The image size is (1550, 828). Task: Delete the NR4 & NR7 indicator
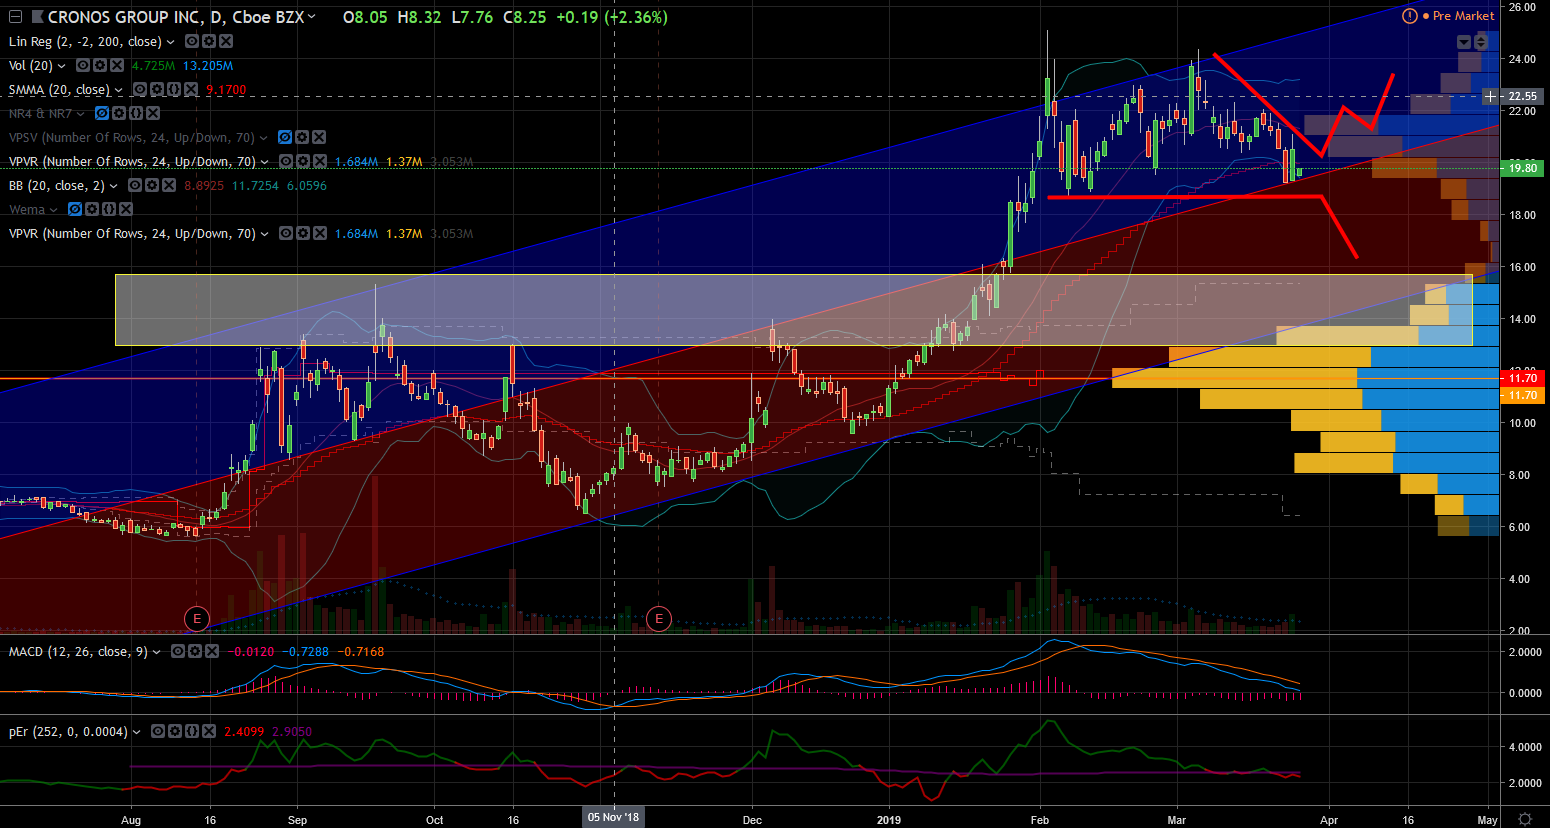[153, 113]
